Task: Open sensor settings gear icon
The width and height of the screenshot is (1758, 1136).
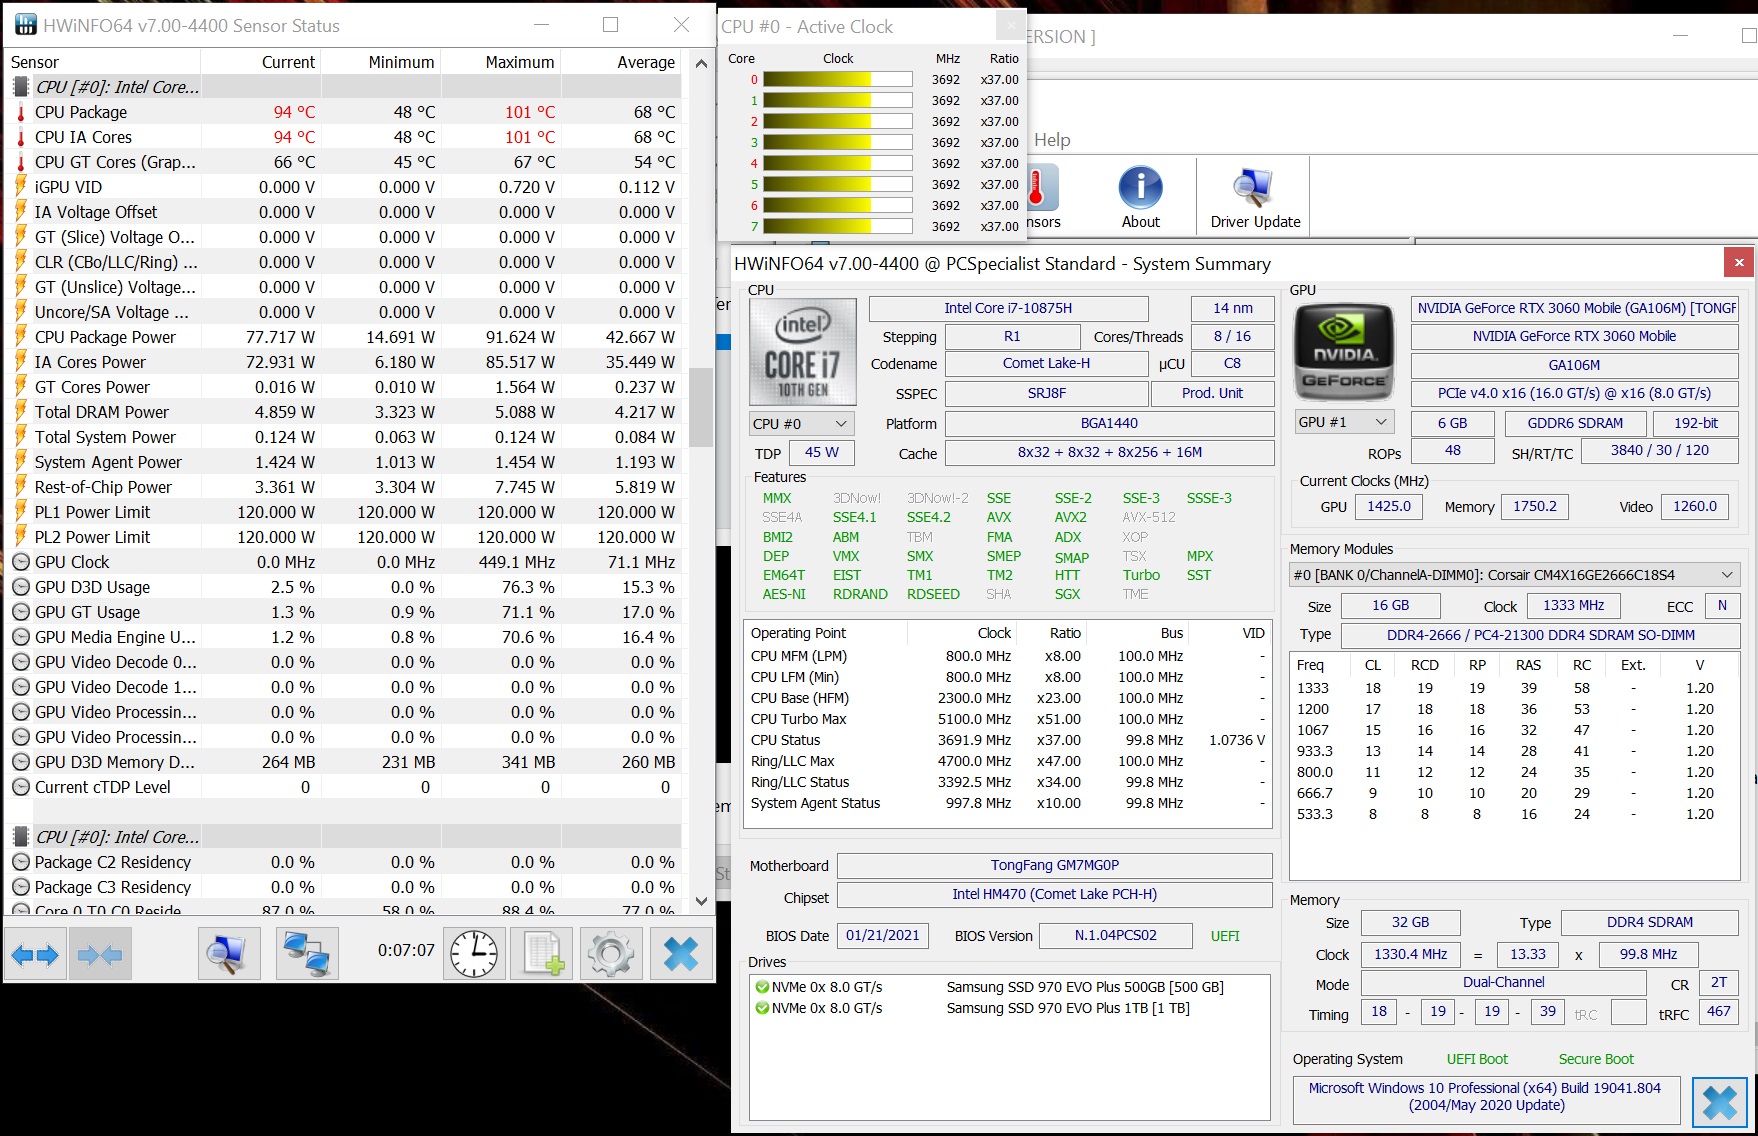Action: pyautogui.click(x=612, y=954)
